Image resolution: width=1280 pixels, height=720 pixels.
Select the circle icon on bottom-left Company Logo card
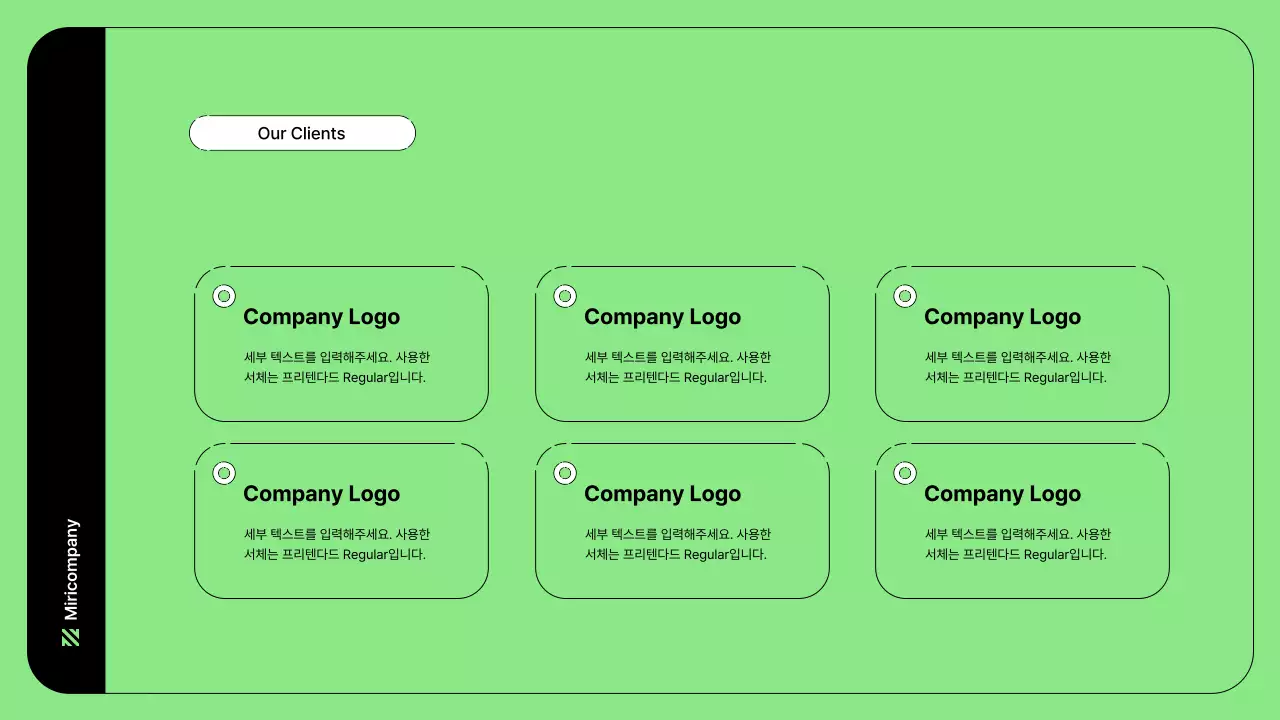pos(224,472)
